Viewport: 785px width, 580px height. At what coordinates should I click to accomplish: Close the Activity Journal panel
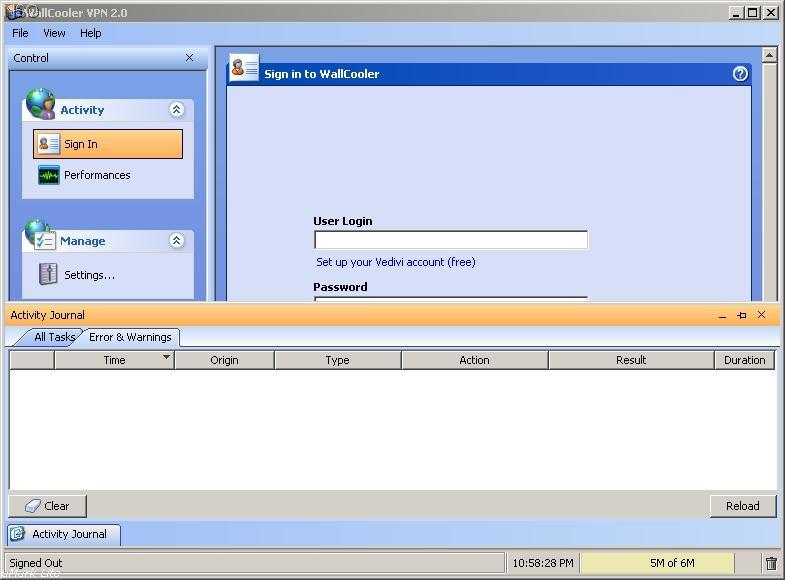(x=761, y=315)
